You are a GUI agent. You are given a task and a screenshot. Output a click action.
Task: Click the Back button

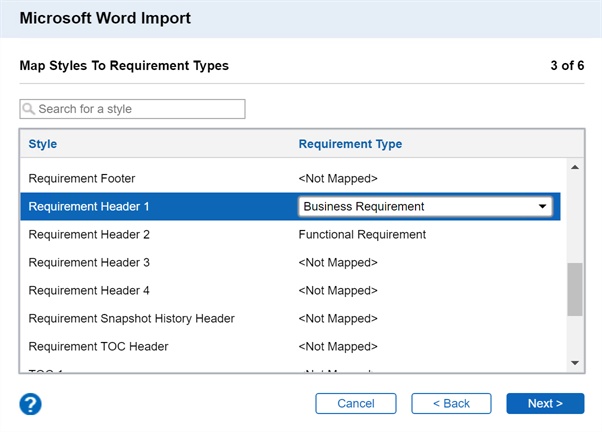tap(450, 403)
